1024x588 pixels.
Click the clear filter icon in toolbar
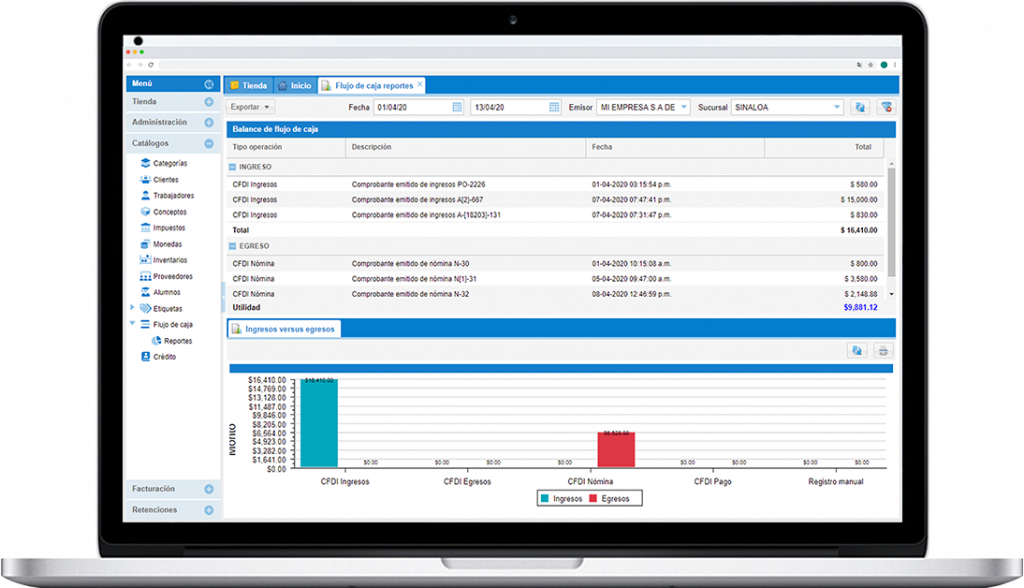[x=885, y=107]
